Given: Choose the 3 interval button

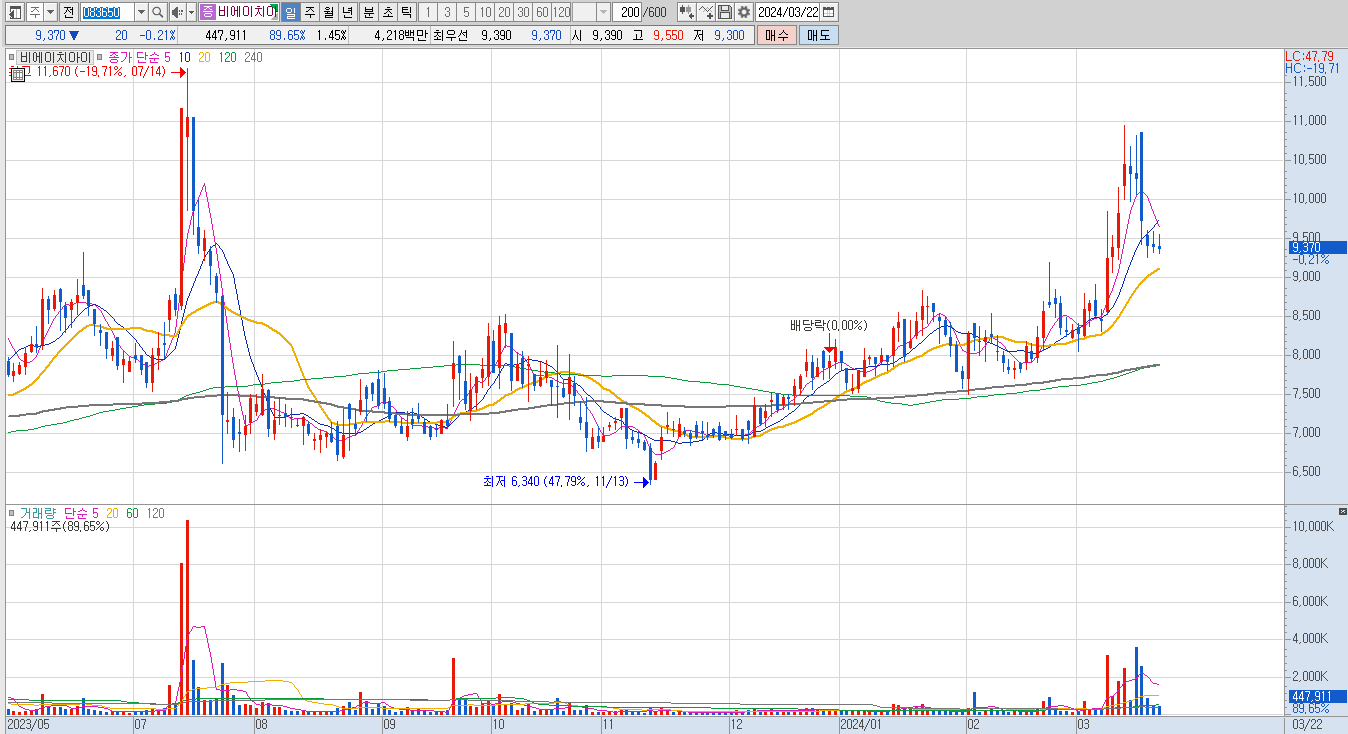Looking at the screenshot, I should (x=446, y=12).
